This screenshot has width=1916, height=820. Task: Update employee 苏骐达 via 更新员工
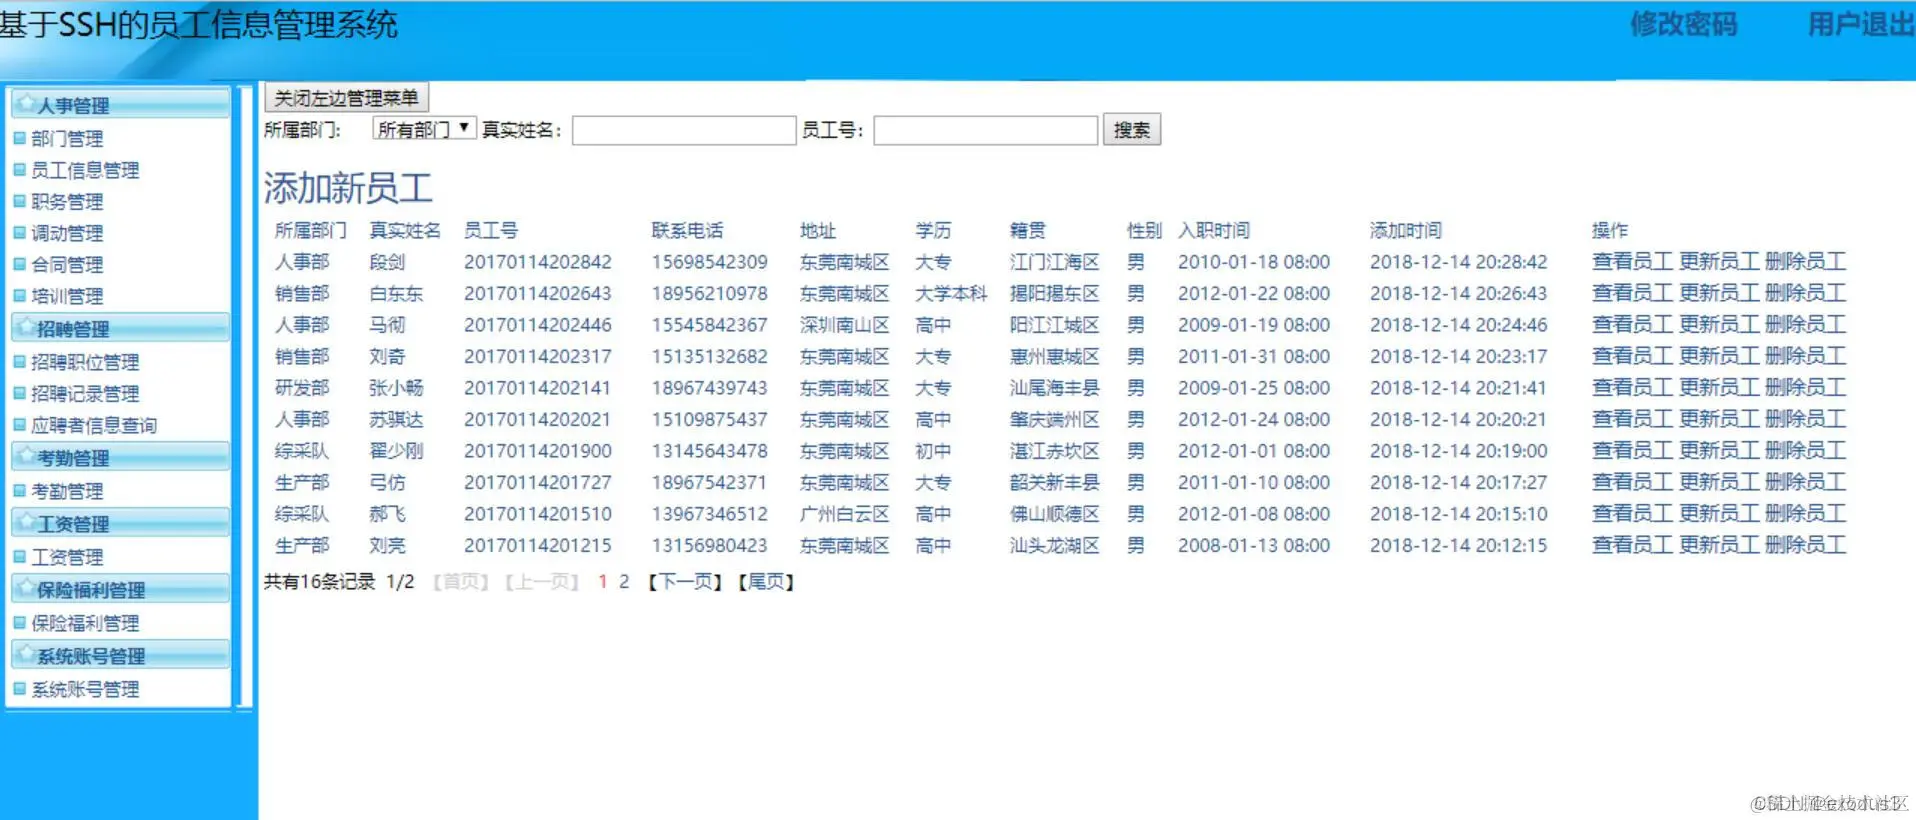pos(1719,419)
